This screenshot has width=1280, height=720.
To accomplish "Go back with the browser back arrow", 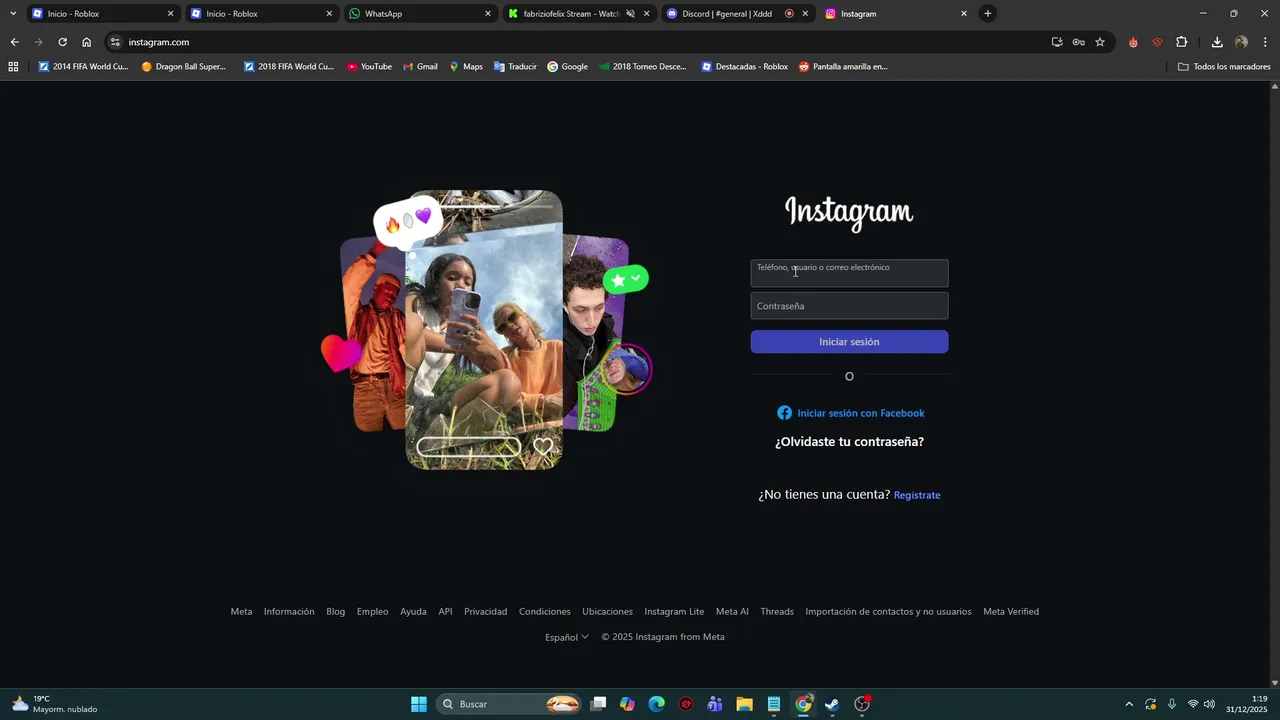I will [14, 42].
